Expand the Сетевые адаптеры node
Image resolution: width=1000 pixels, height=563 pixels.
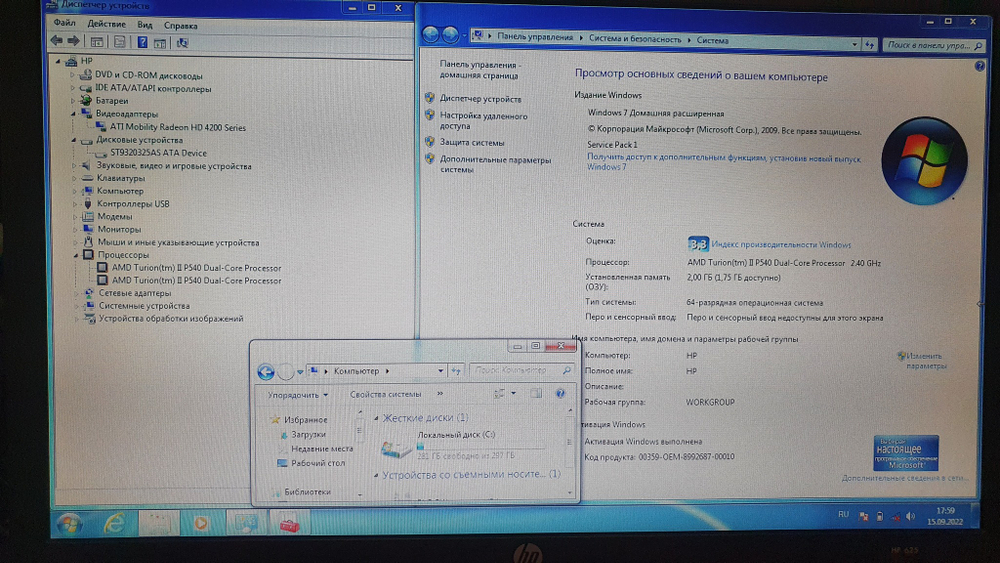[76, 293]
